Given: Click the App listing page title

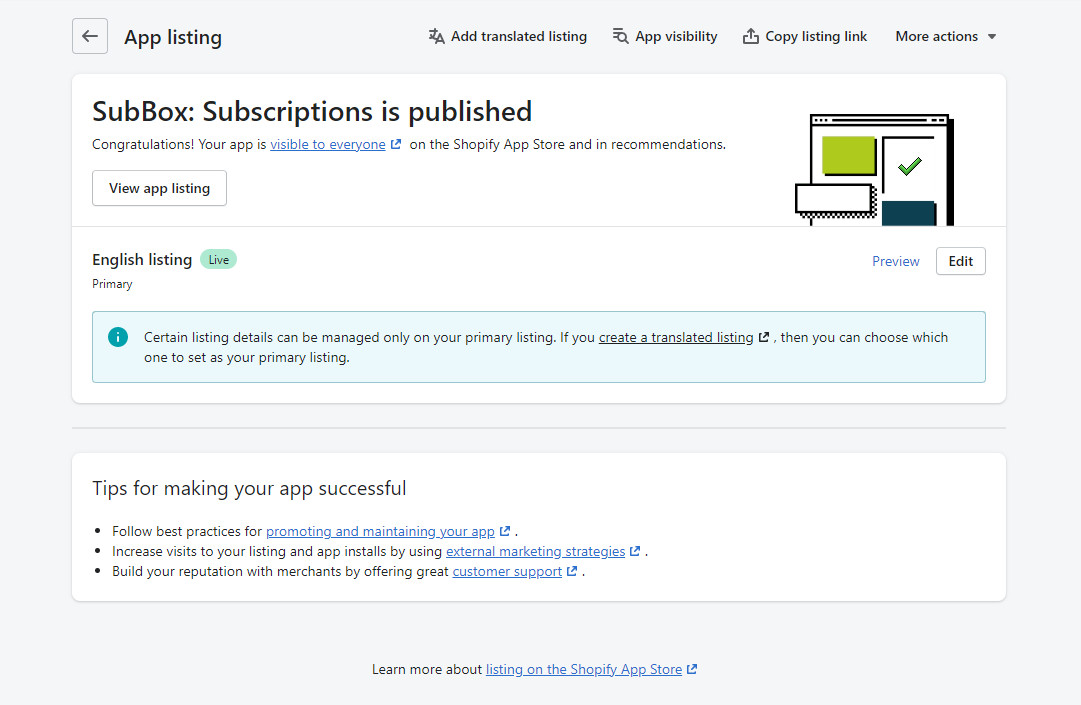Looking at the screenshot, I should (x=173, y=37).
